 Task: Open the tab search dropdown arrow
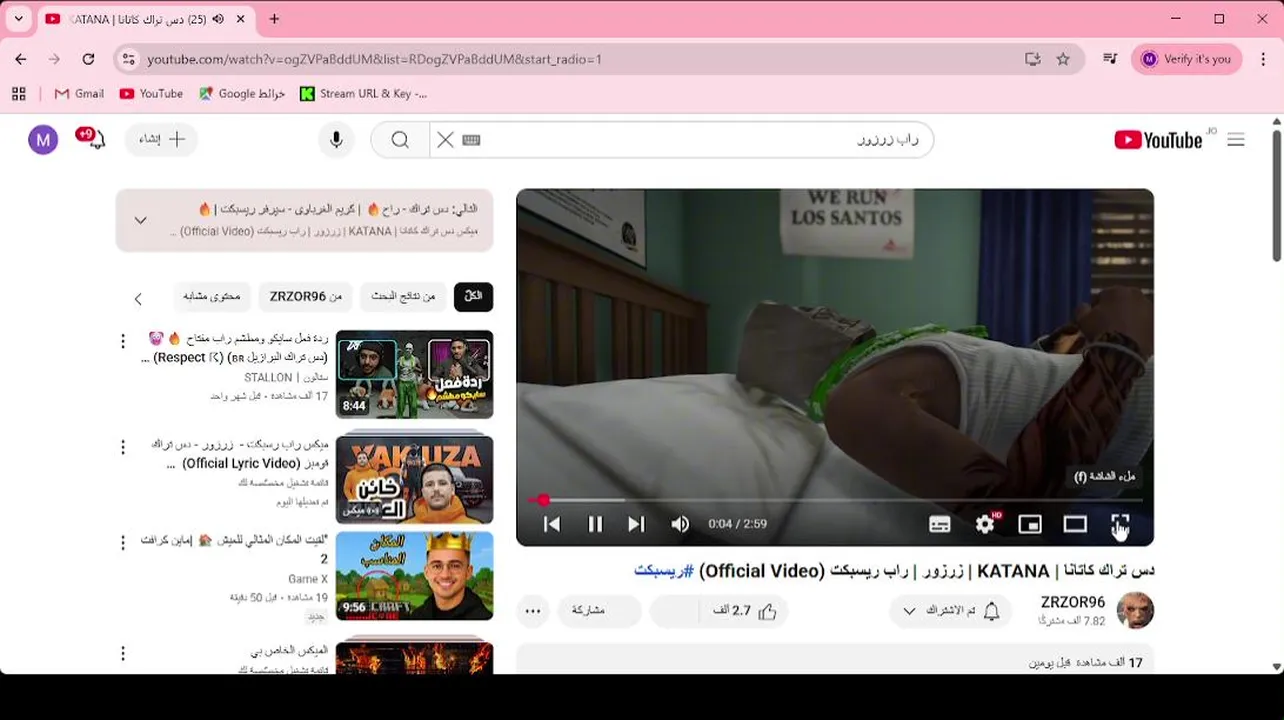[x=18, y=19]
